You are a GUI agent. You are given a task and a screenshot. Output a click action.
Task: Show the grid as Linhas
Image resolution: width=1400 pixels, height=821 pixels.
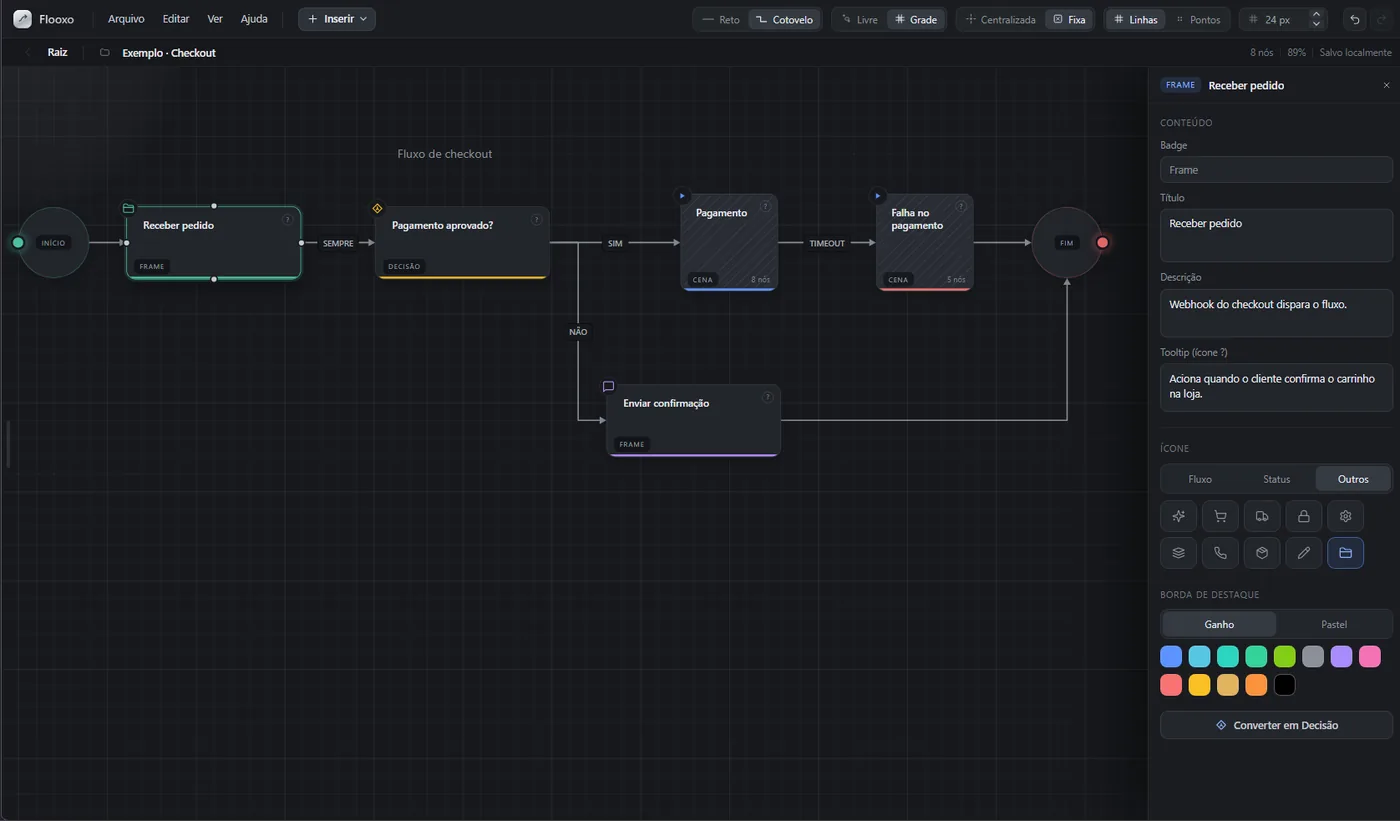click(x=1136, y=19)
